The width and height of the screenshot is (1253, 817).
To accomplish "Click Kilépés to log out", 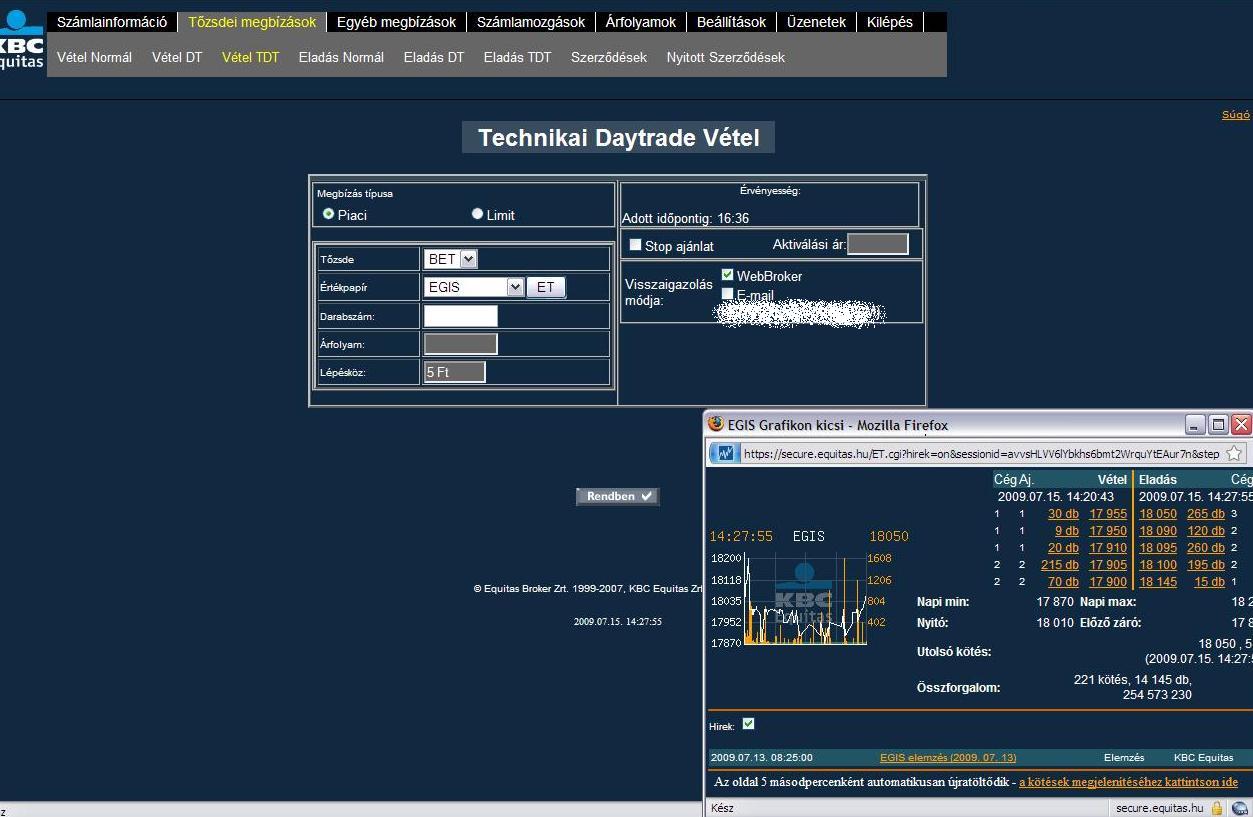I will pos(890,22).
